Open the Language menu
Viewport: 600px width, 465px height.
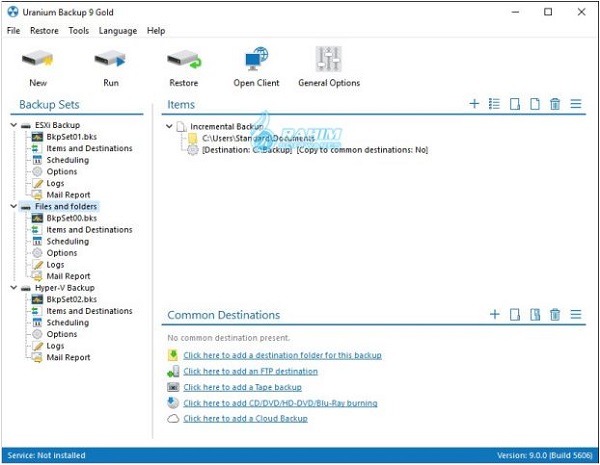(x=118, y=31)
